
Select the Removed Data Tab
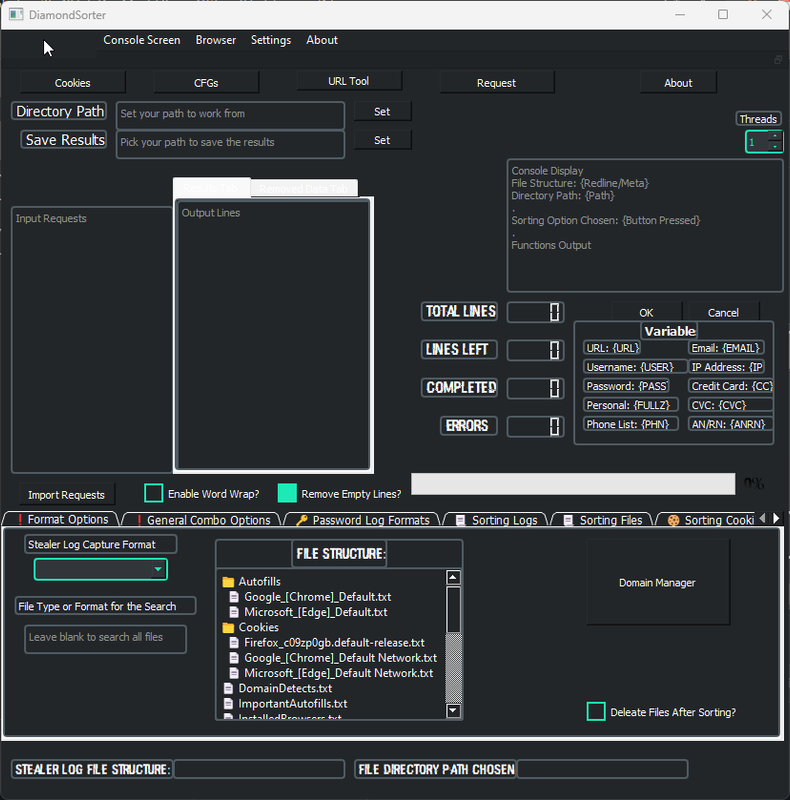coord(304,189)
